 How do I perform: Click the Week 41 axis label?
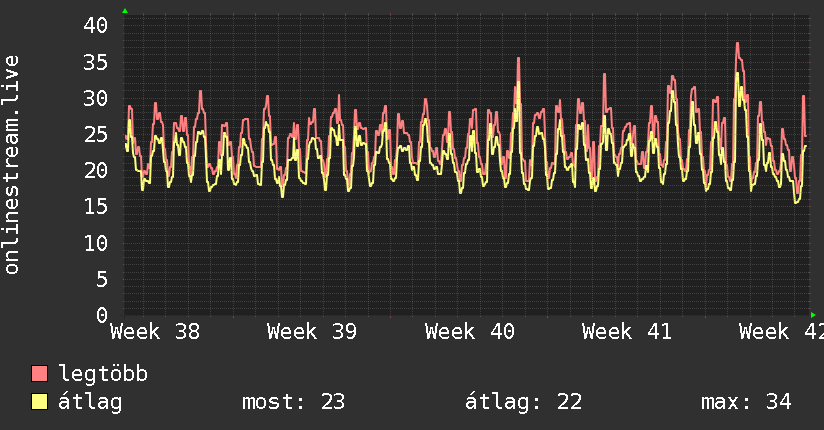click(x=627, y=332)
